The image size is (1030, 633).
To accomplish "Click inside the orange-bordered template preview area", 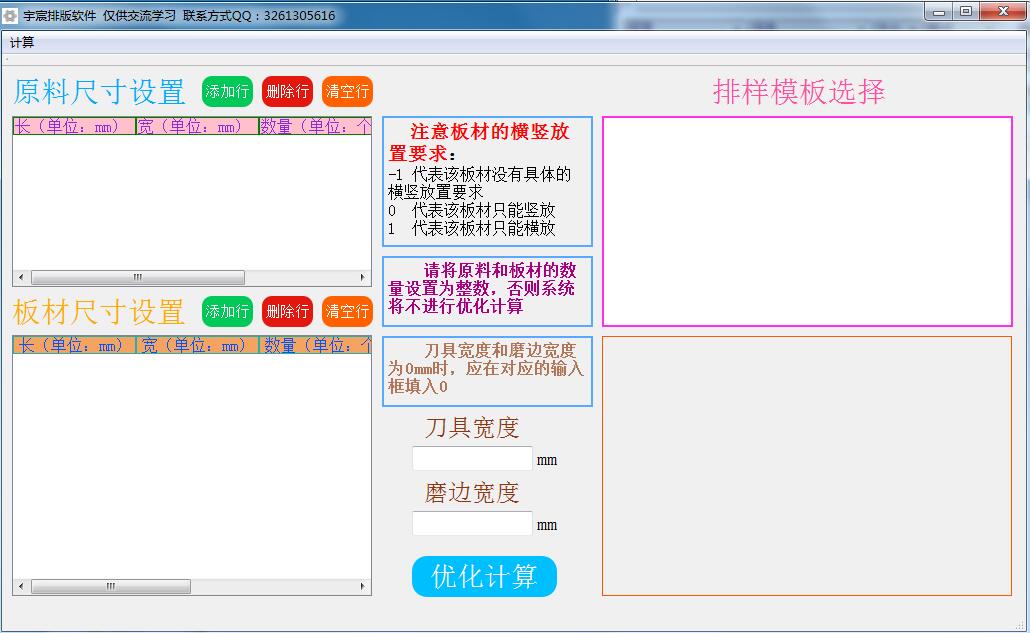I will click(x=810, y=465).
